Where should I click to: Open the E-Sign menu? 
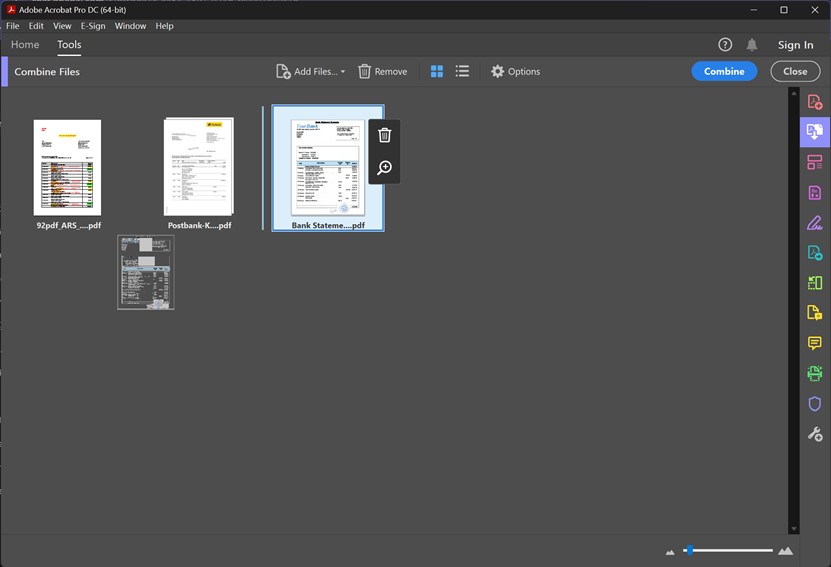click(93, 26)
